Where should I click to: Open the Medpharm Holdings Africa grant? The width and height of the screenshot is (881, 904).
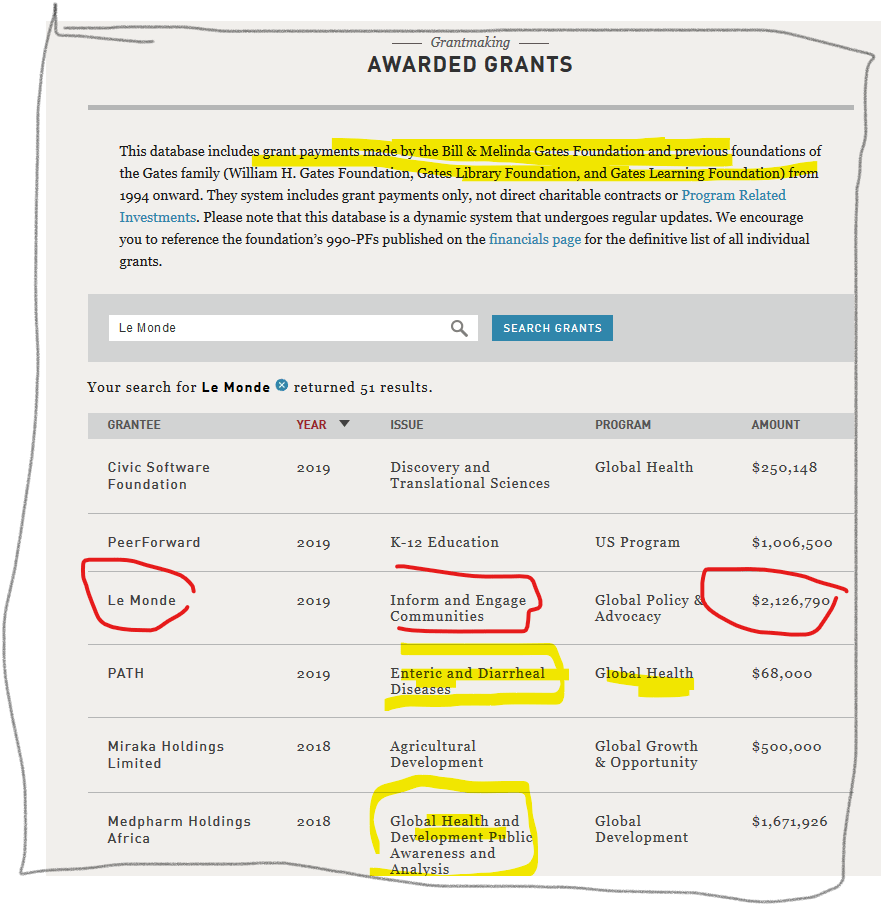178,830
